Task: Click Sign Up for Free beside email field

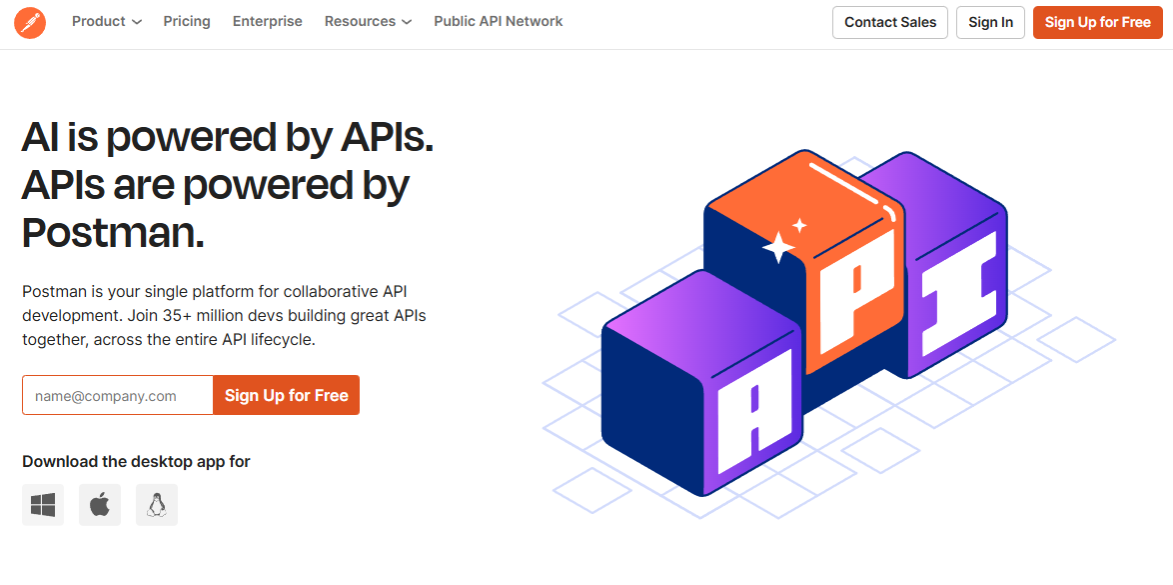Action: coord(287,395)
